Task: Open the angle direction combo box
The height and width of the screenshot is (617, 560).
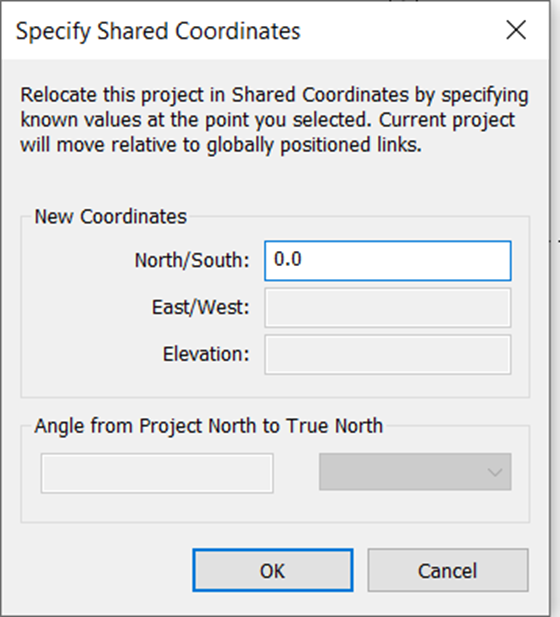Action: 415,471
